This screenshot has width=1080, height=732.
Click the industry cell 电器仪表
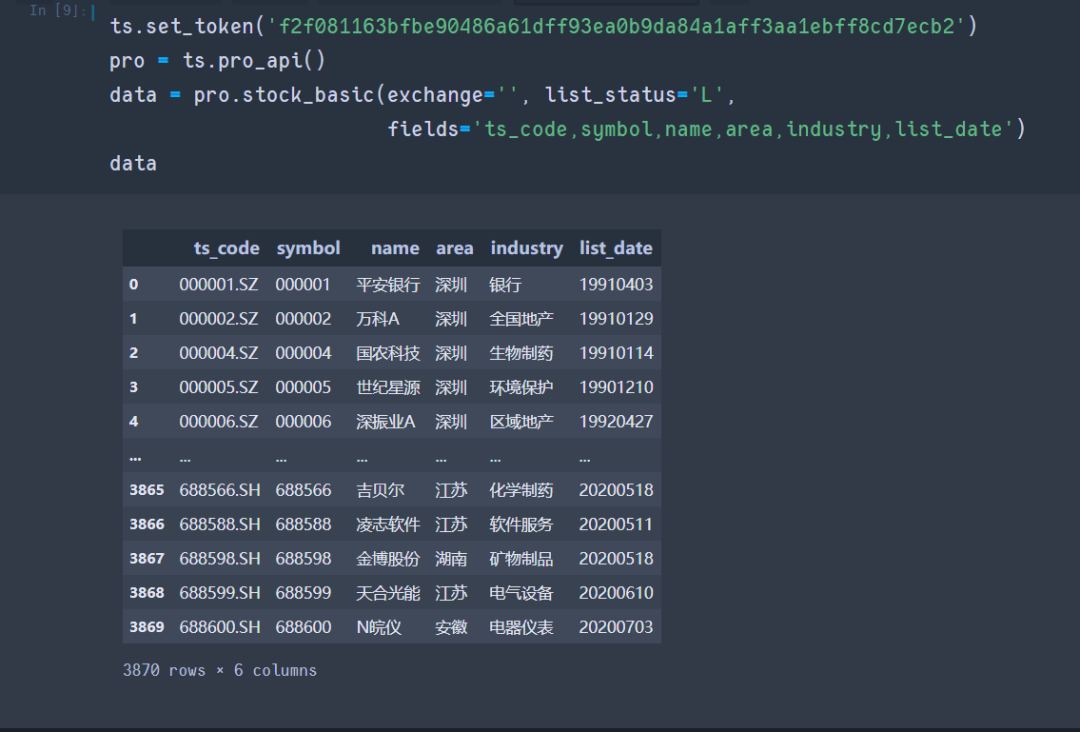coord(521,627)
